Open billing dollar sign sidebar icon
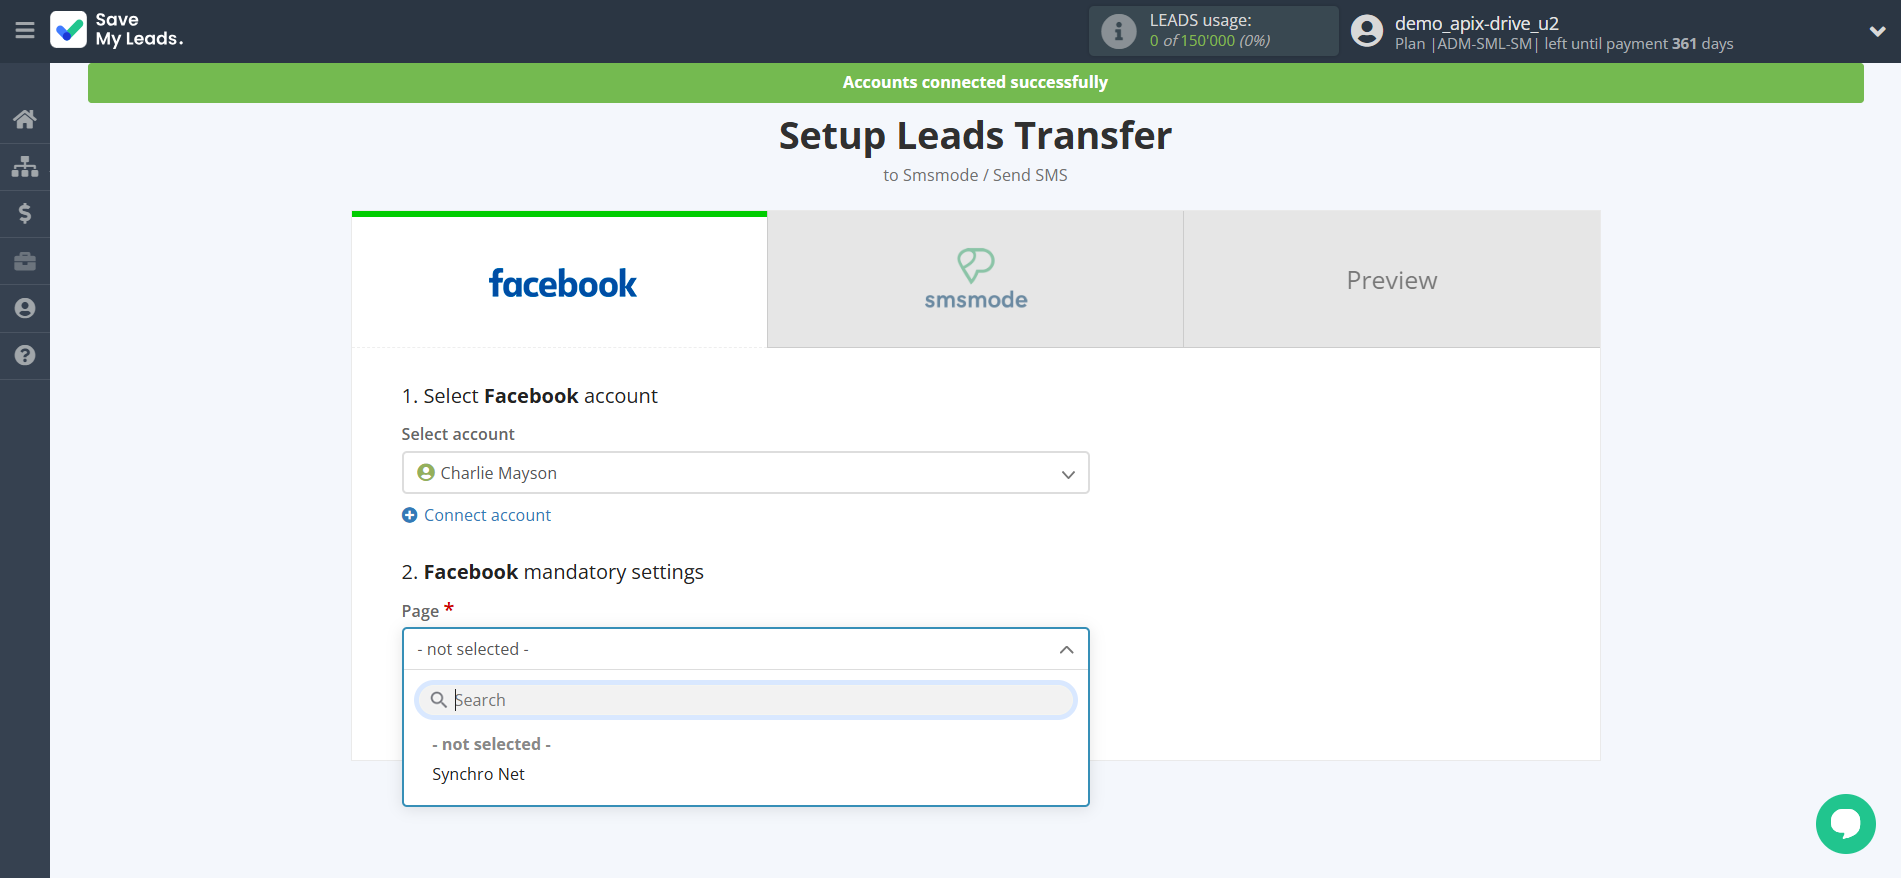Image resolution: width=1901 pixels, height=878 pixels. point(25,213)
